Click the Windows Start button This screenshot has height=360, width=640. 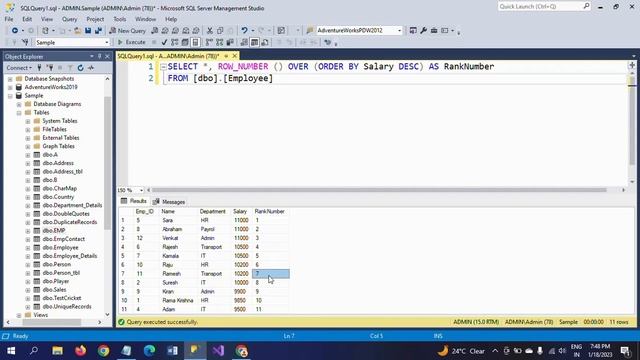[11, 351]
